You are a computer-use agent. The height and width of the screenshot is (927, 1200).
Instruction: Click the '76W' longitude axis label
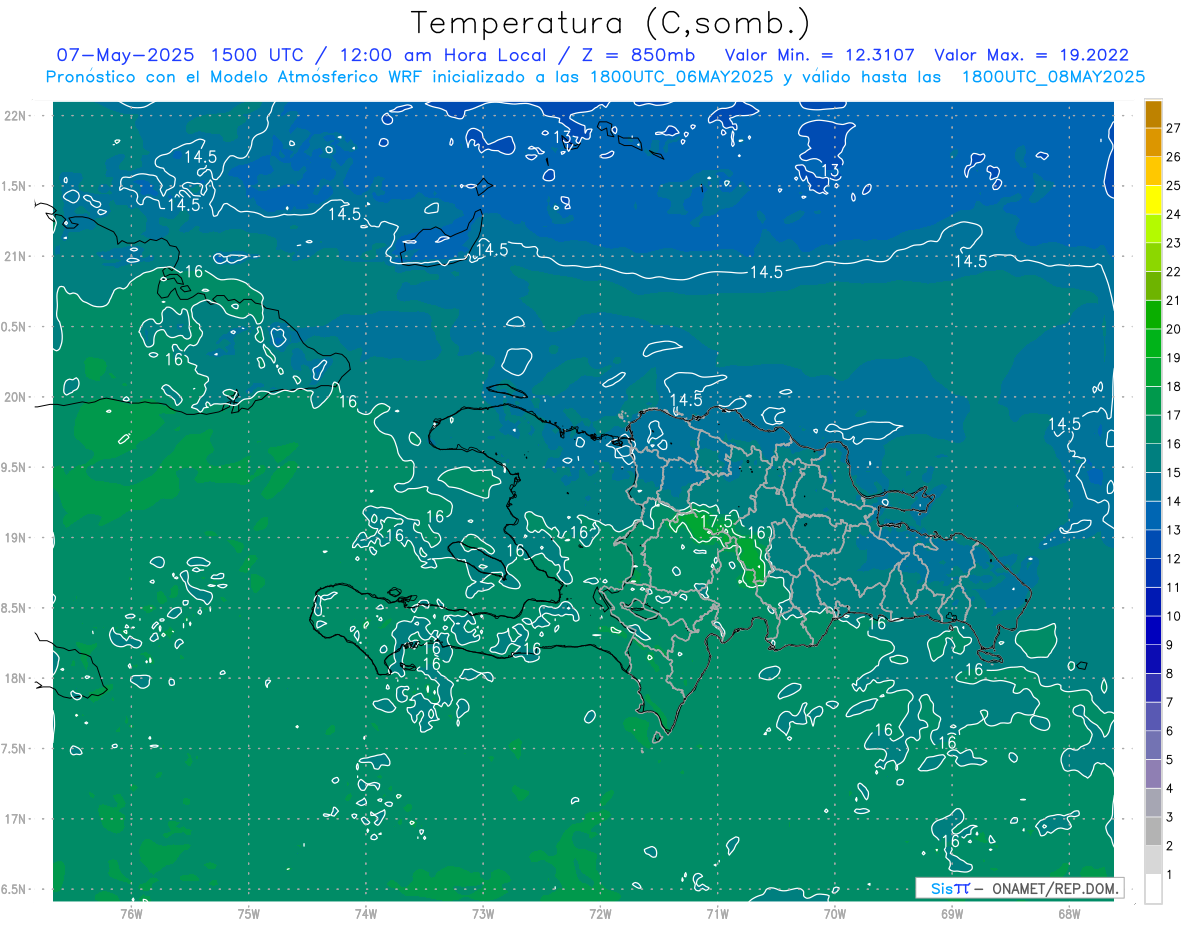click(x=131, y=913)
